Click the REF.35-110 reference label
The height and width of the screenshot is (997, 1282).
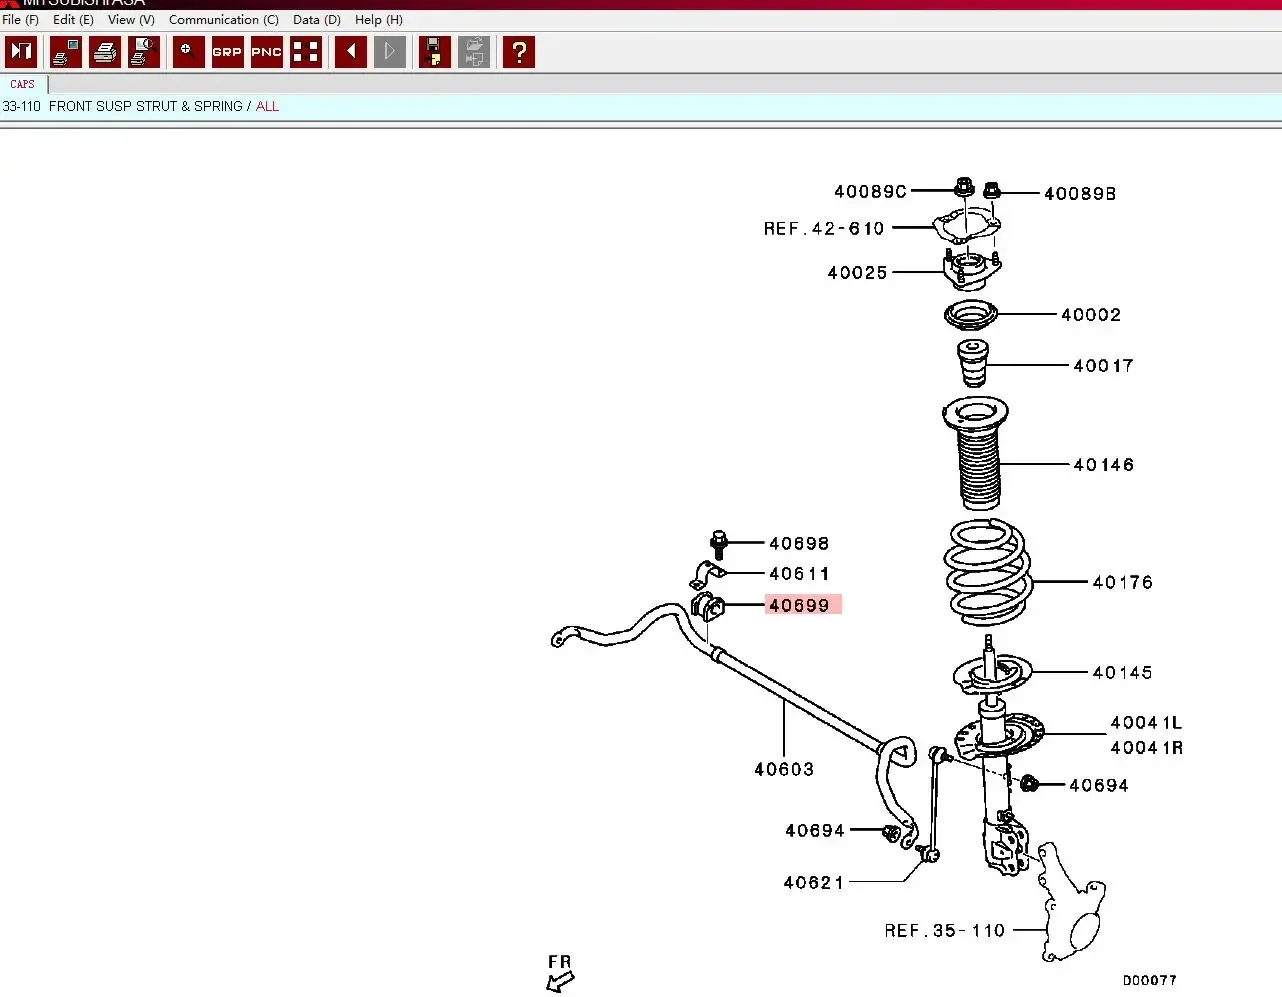(945, 931)
